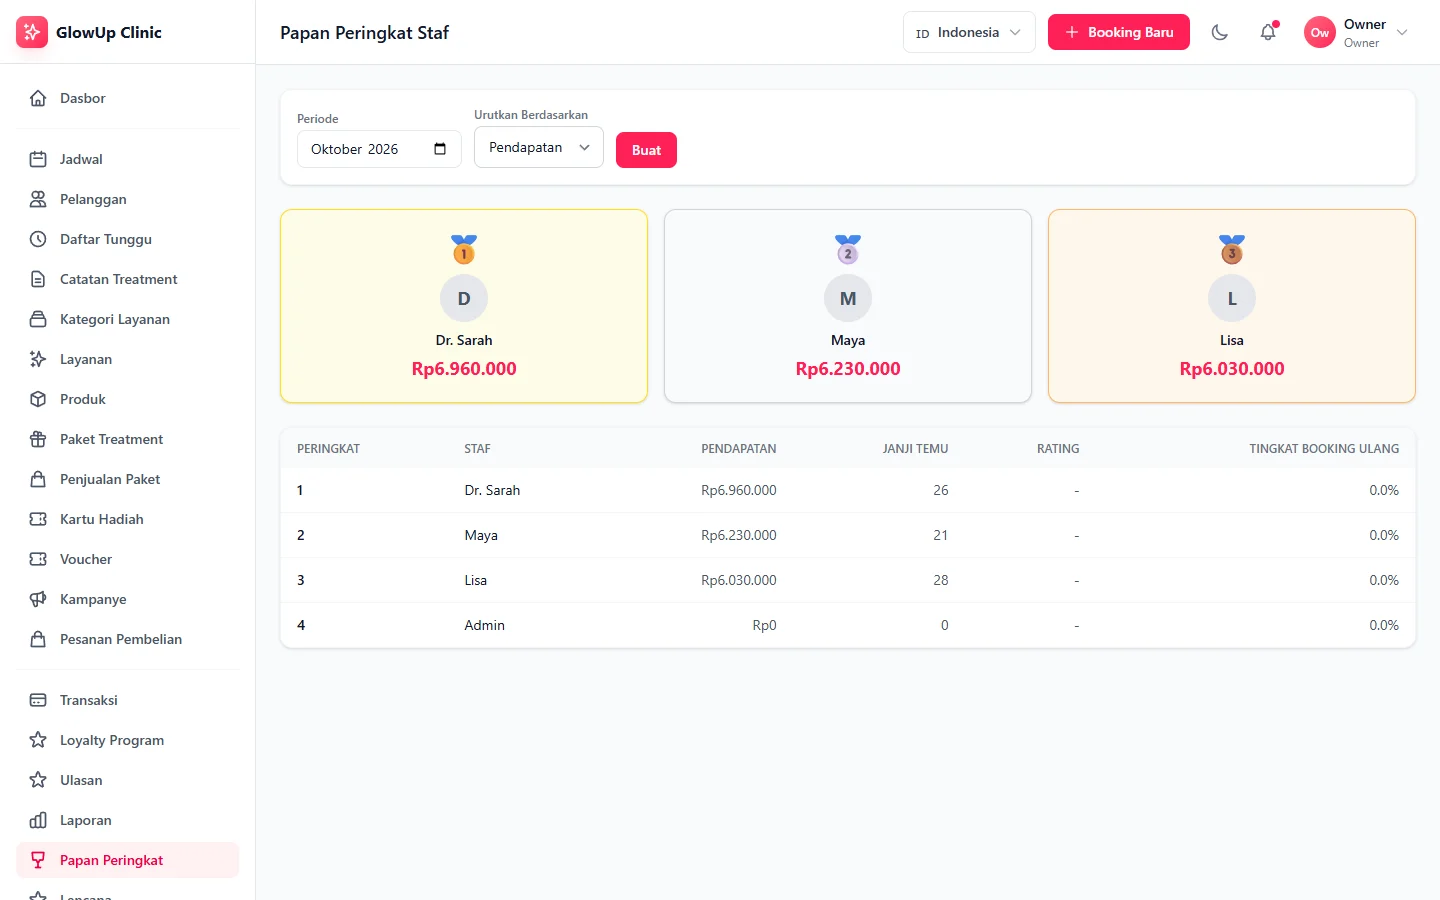Click the Produk box icon

coord(38,399)
